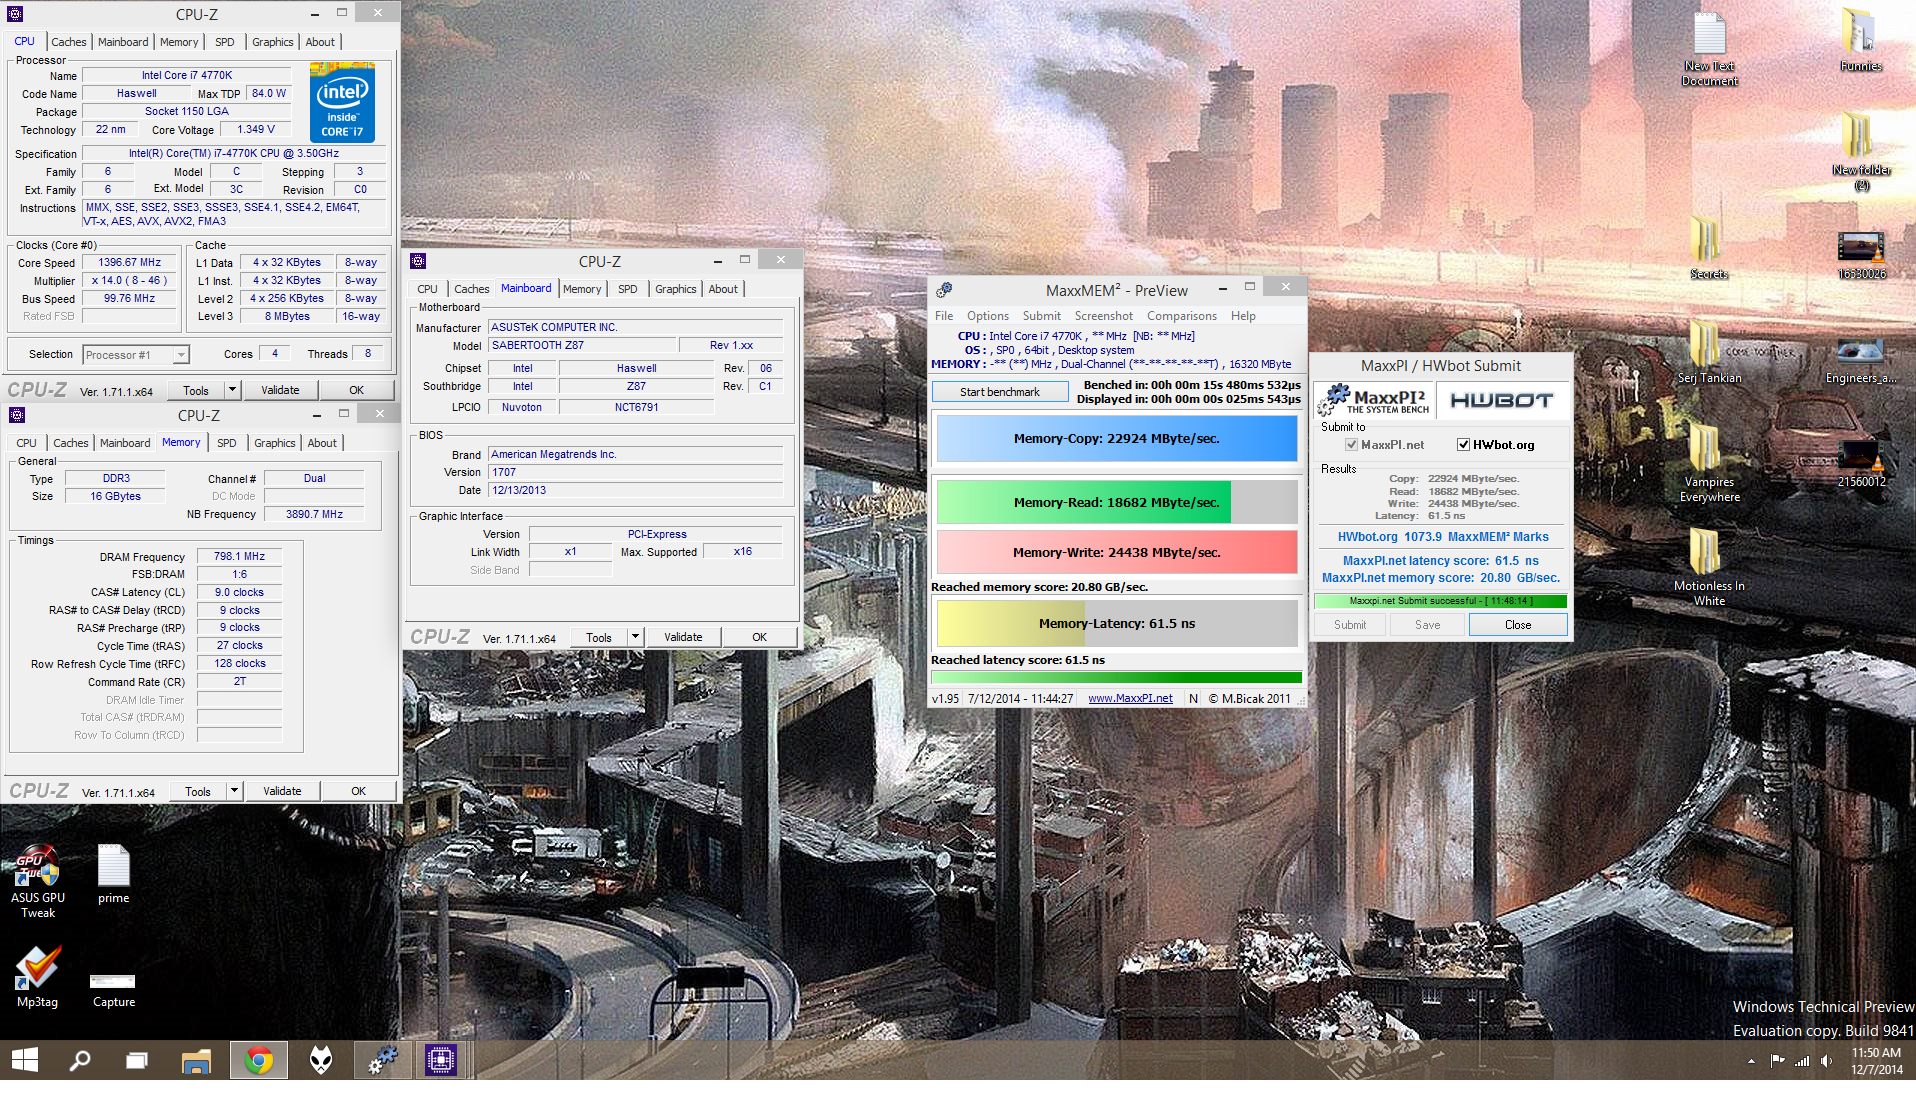The height and width of the screenshot is (1098, 1916).
Task: Open the New folder (2) desktop folder
Action: [1860, 150]
